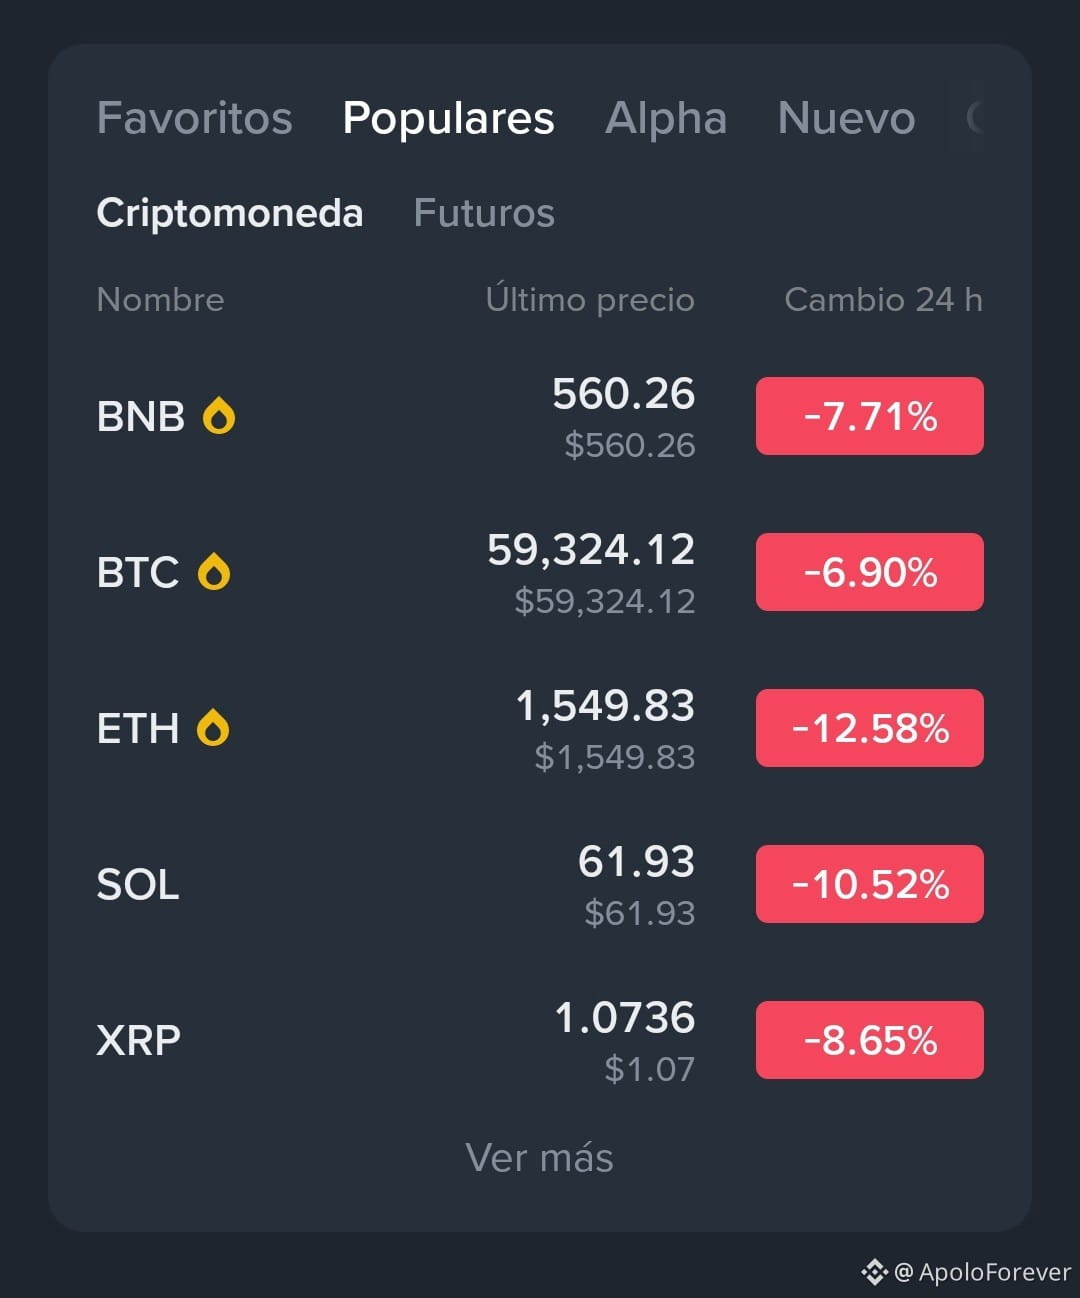Tap the BTC -6.90% change button
The height and width of the screenshot is (1298, 1080).
[870, 572]
